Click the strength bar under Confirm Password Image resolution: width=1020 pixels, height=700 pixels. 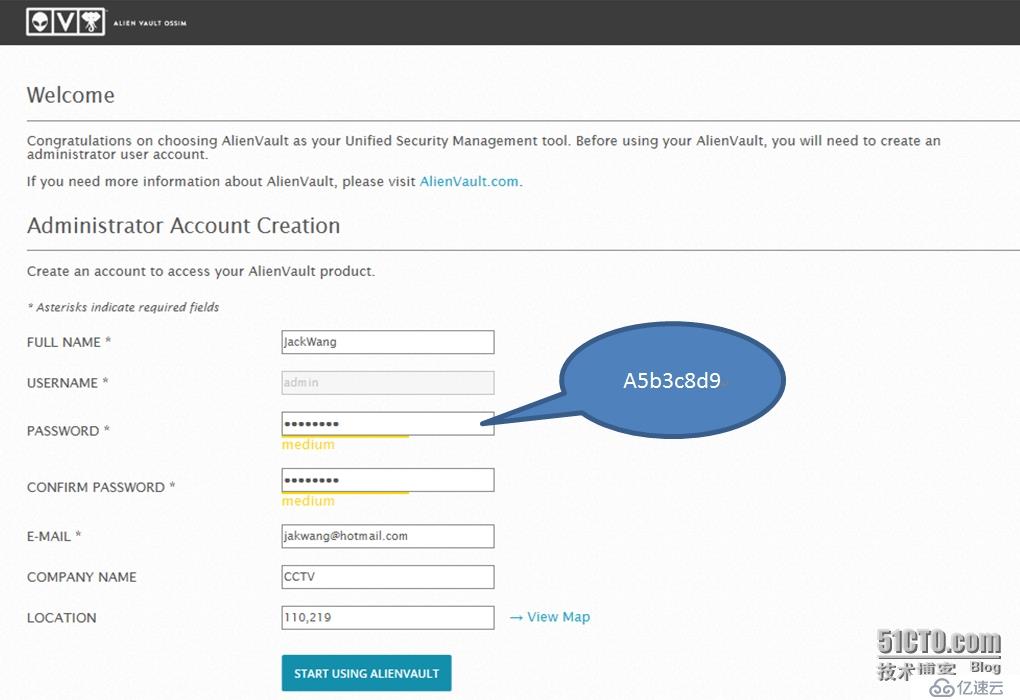[x=345, y=493]
